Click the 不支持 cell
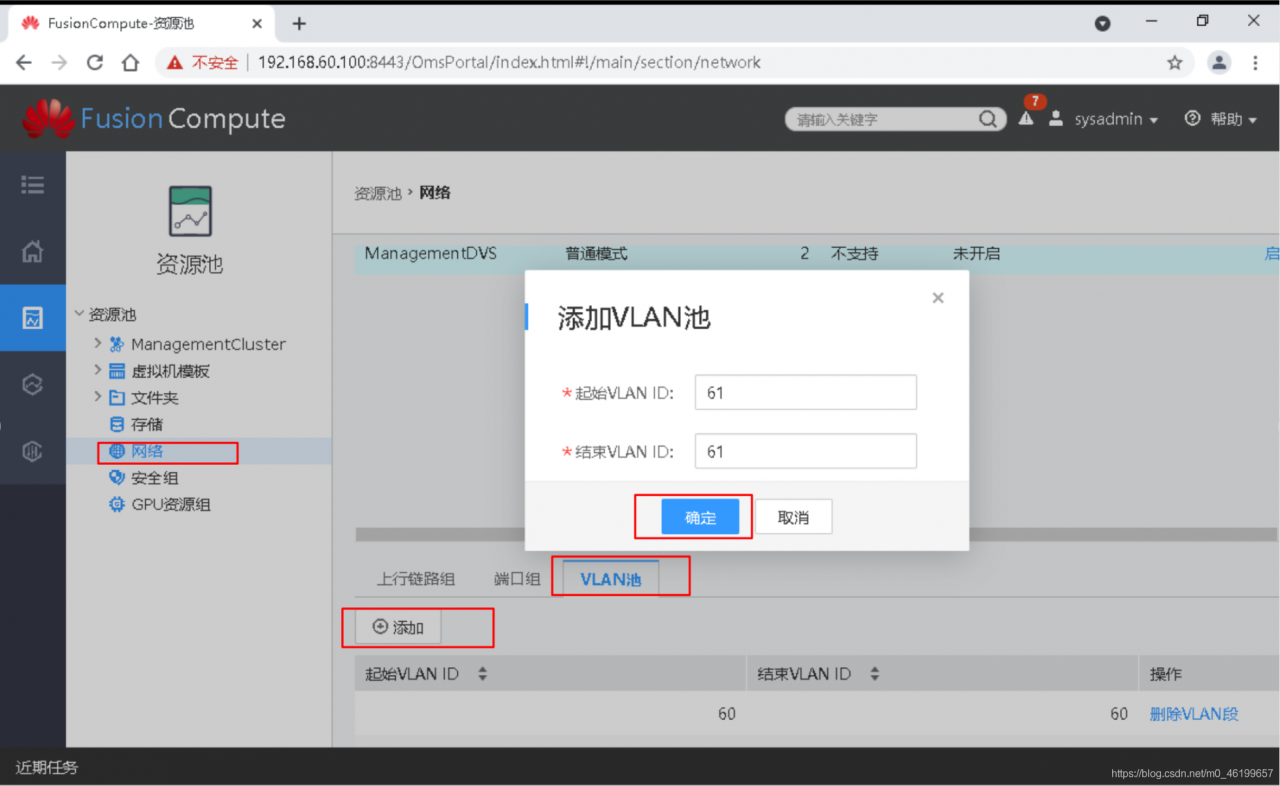1280x786 pixels. (855, 254)
